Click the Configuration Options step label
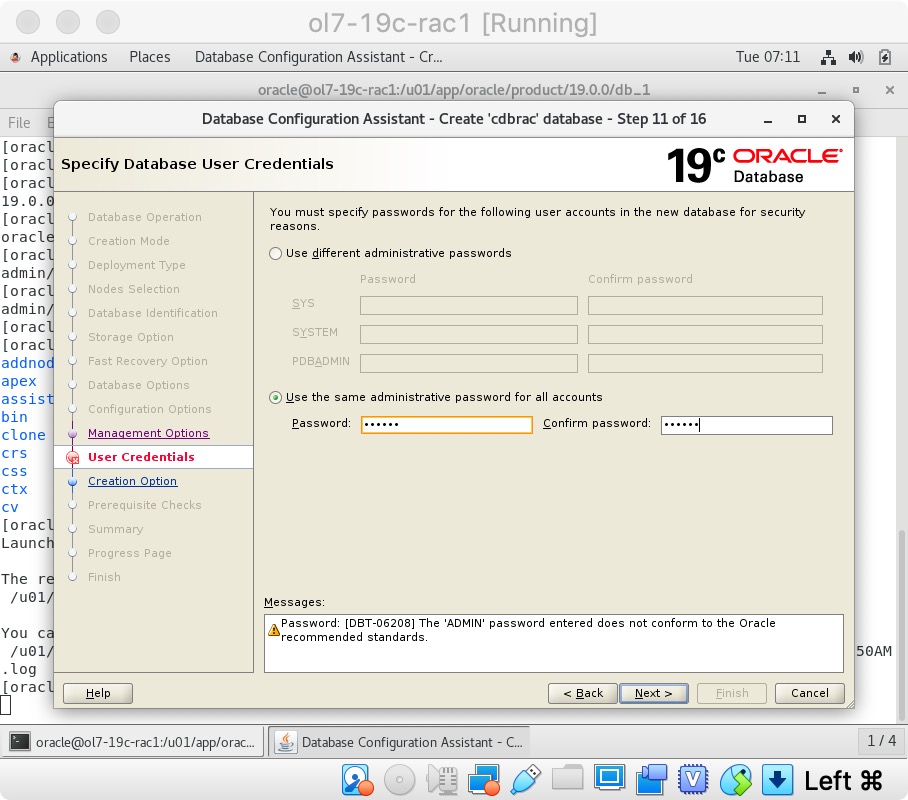This screenshot has width=908, height=800. point(149,409)
